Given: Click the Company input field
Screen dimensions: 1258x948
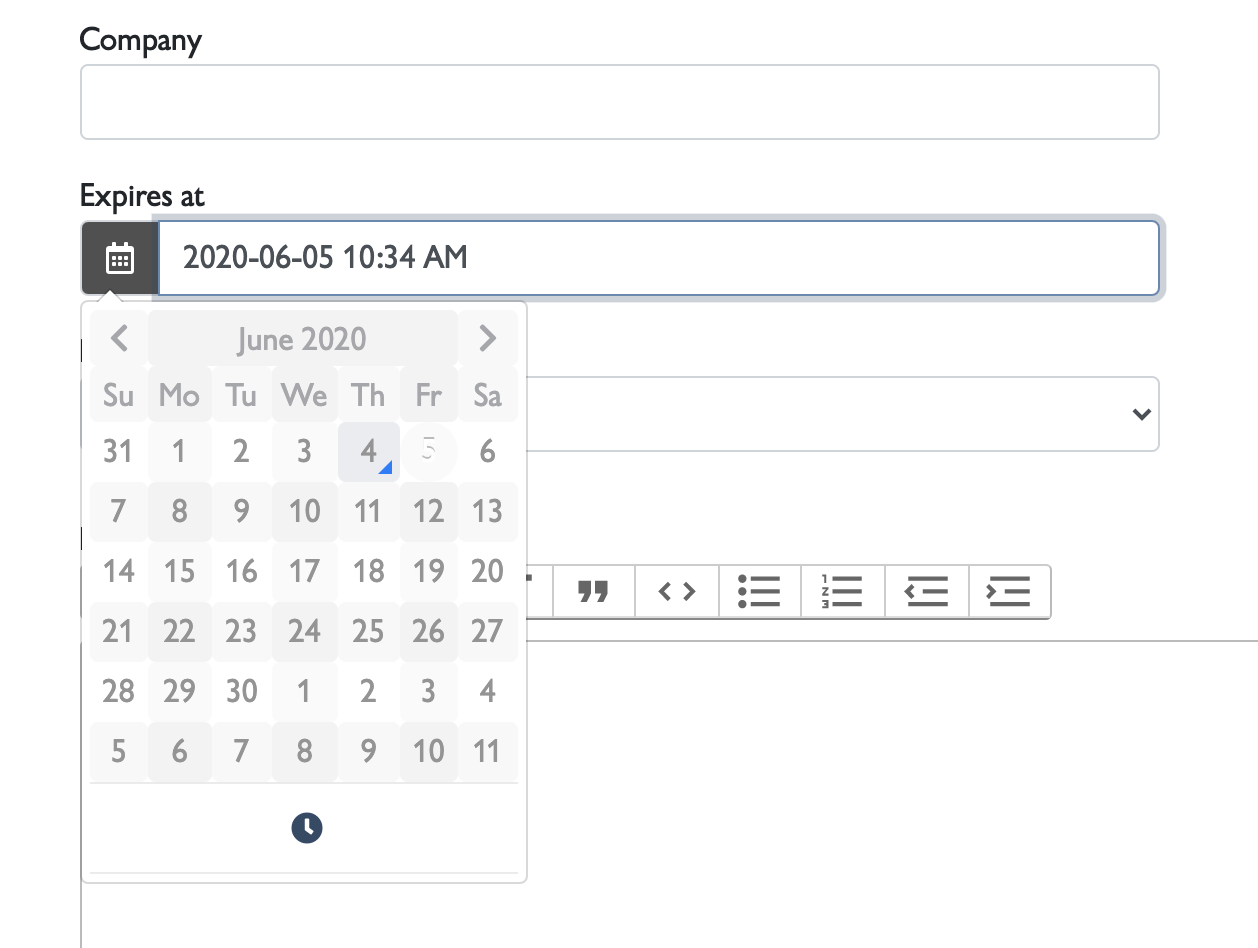Looking at the screenshot, I should coord(620,101).
